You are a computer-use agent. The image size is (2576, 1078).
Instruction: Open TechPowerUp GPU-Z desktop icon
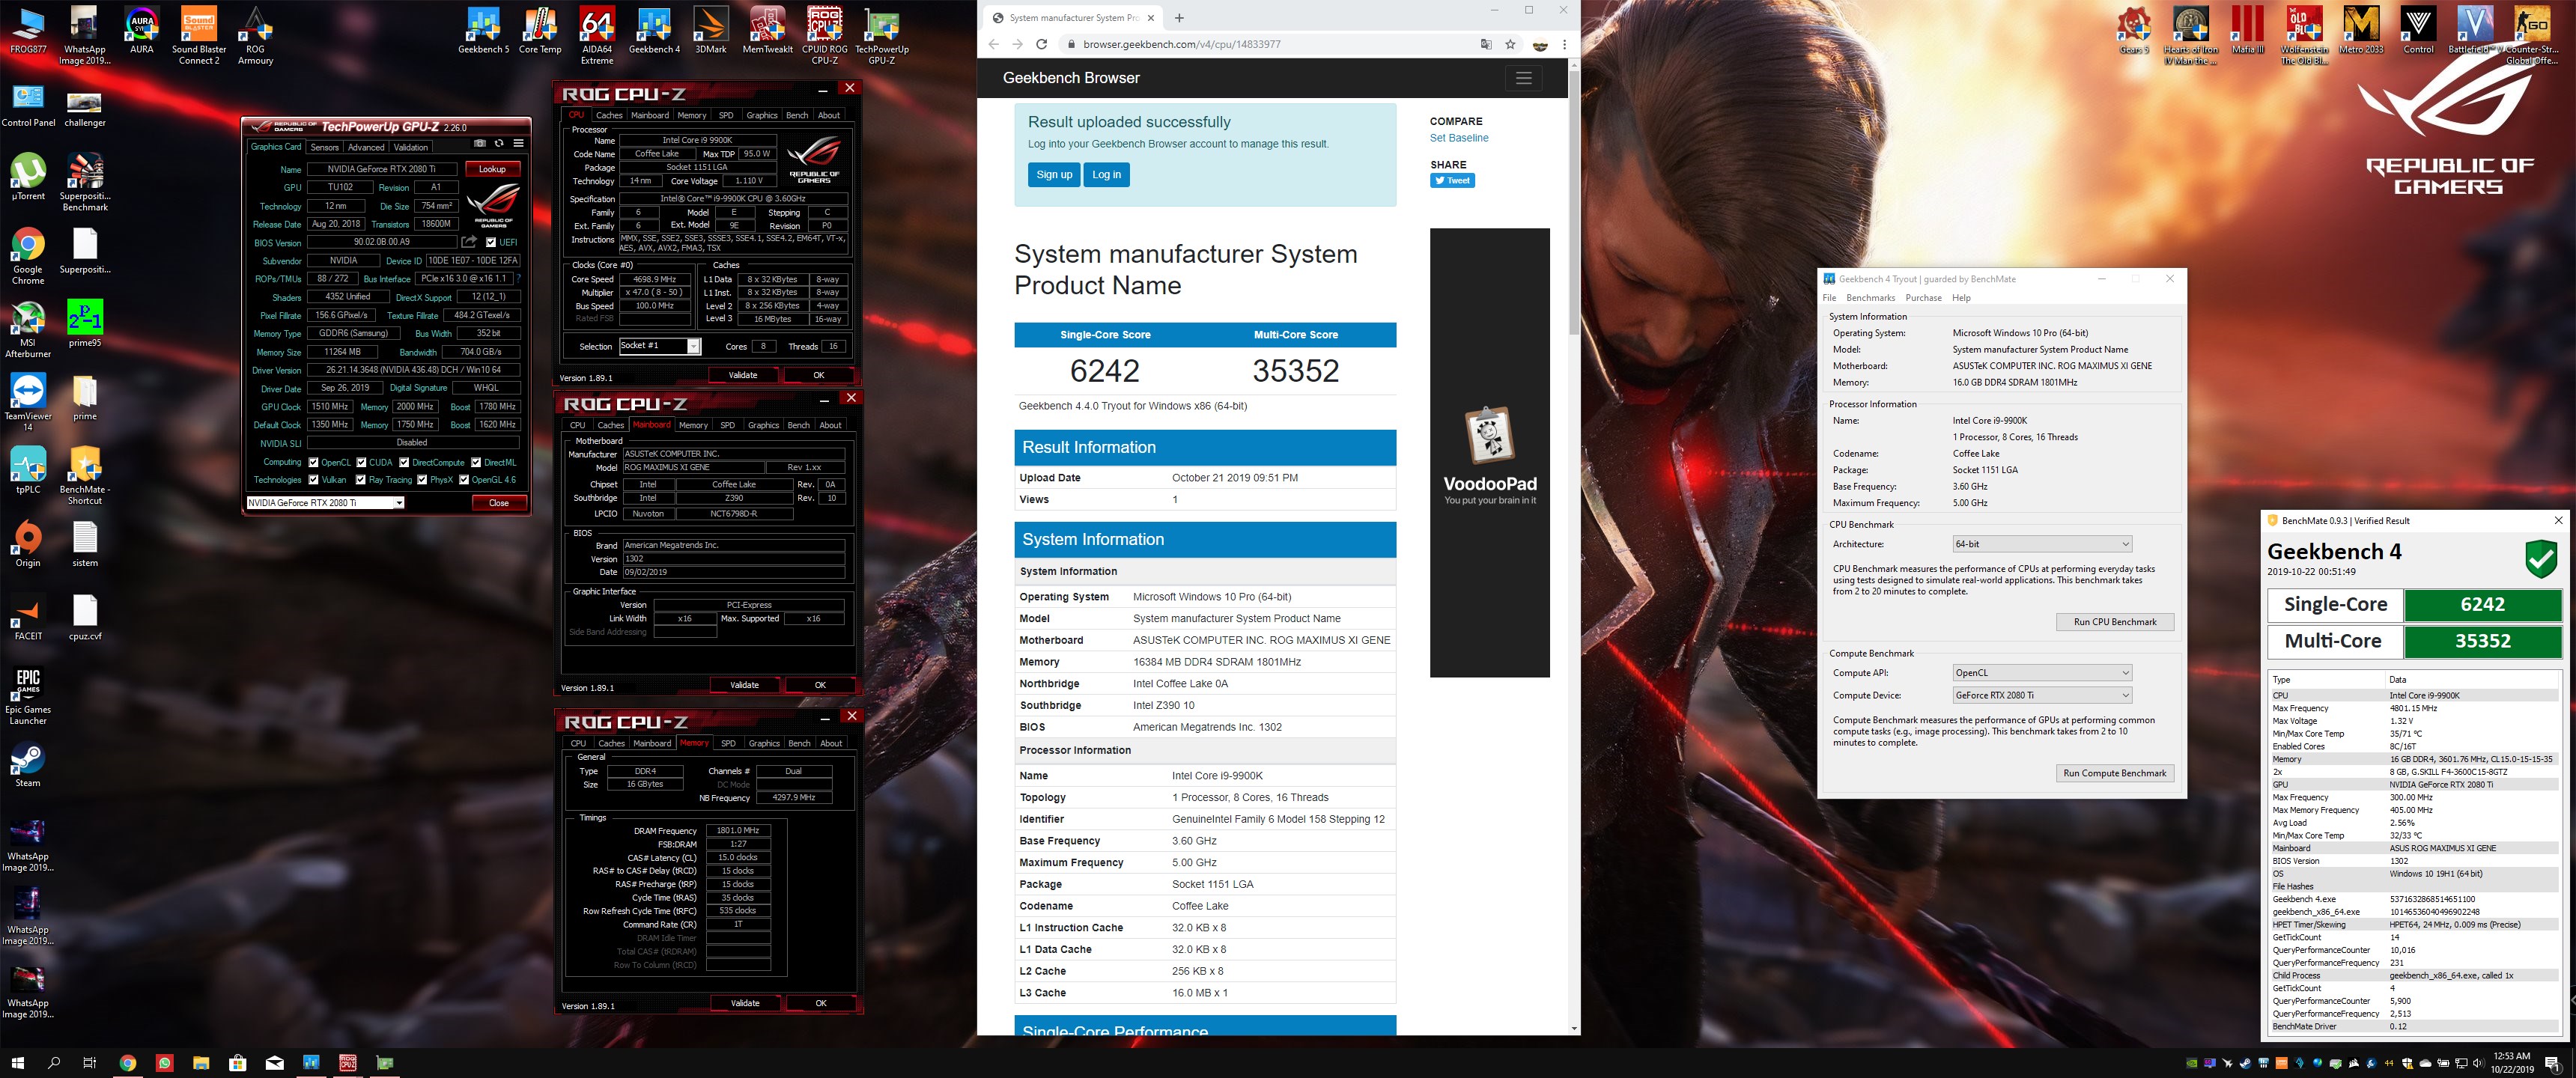point(882,36)
